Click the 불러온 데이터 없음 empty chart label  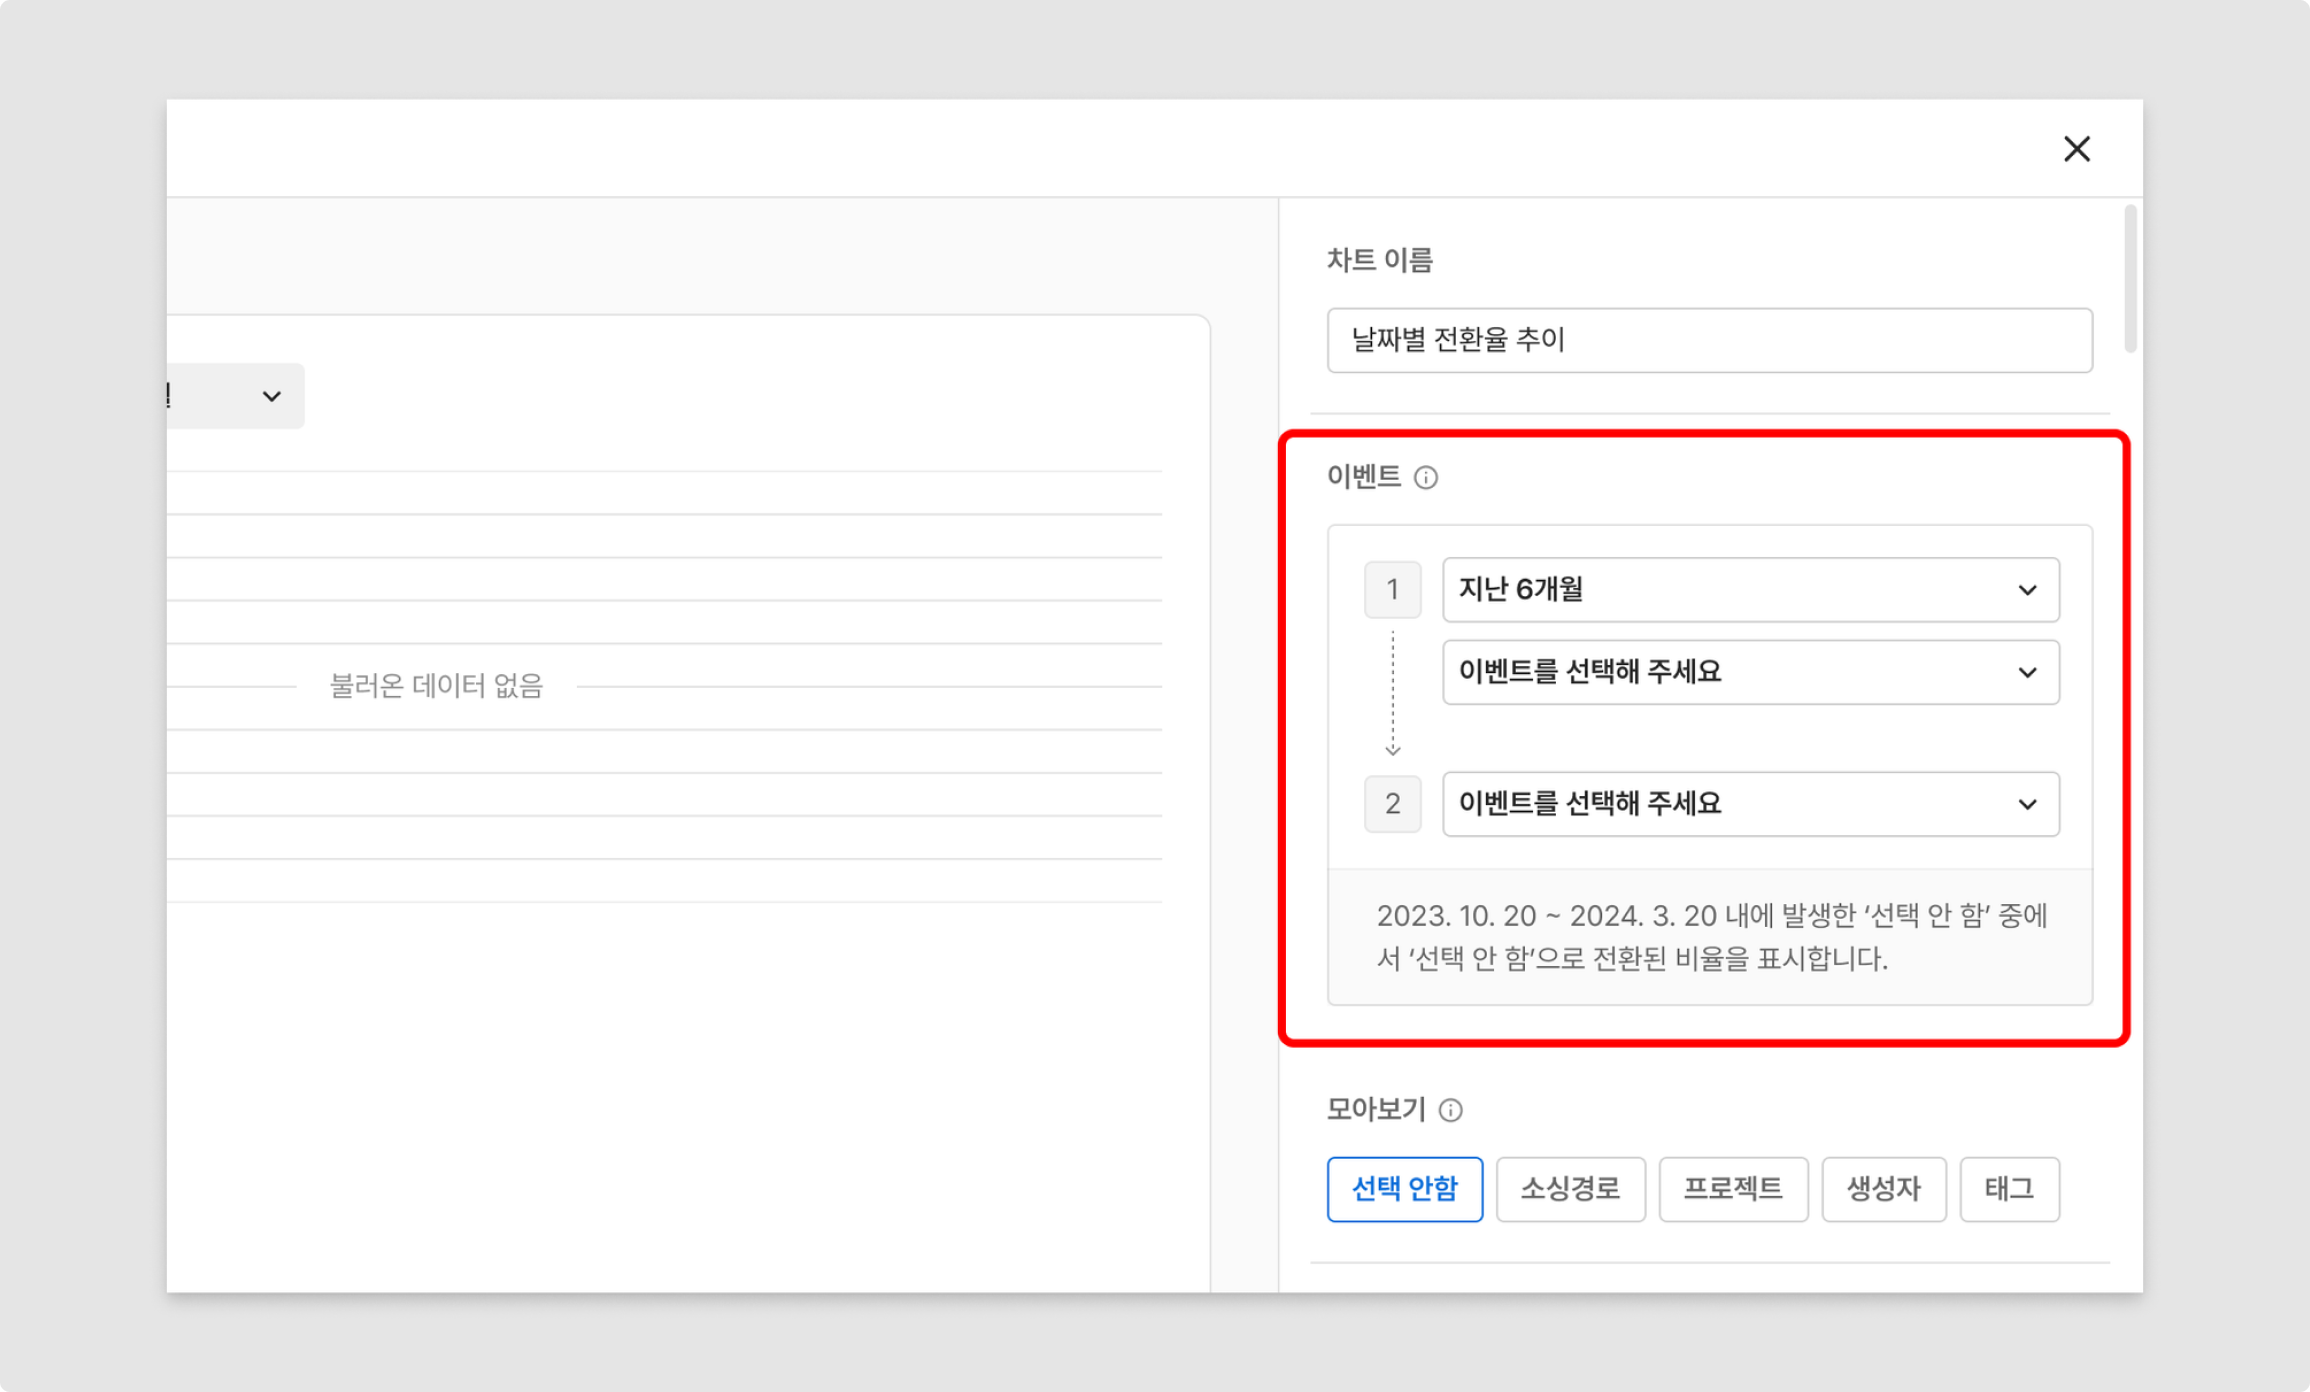tap(436, 686)
